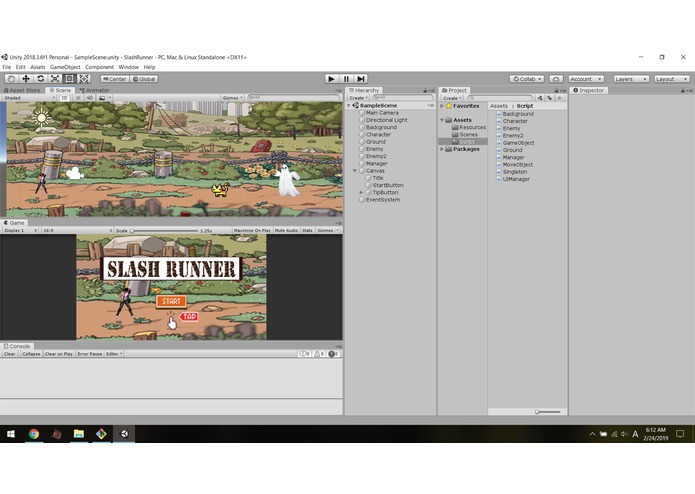Toggle scene audio speaker icon
The image size is (695, 494).
[90, 98]
